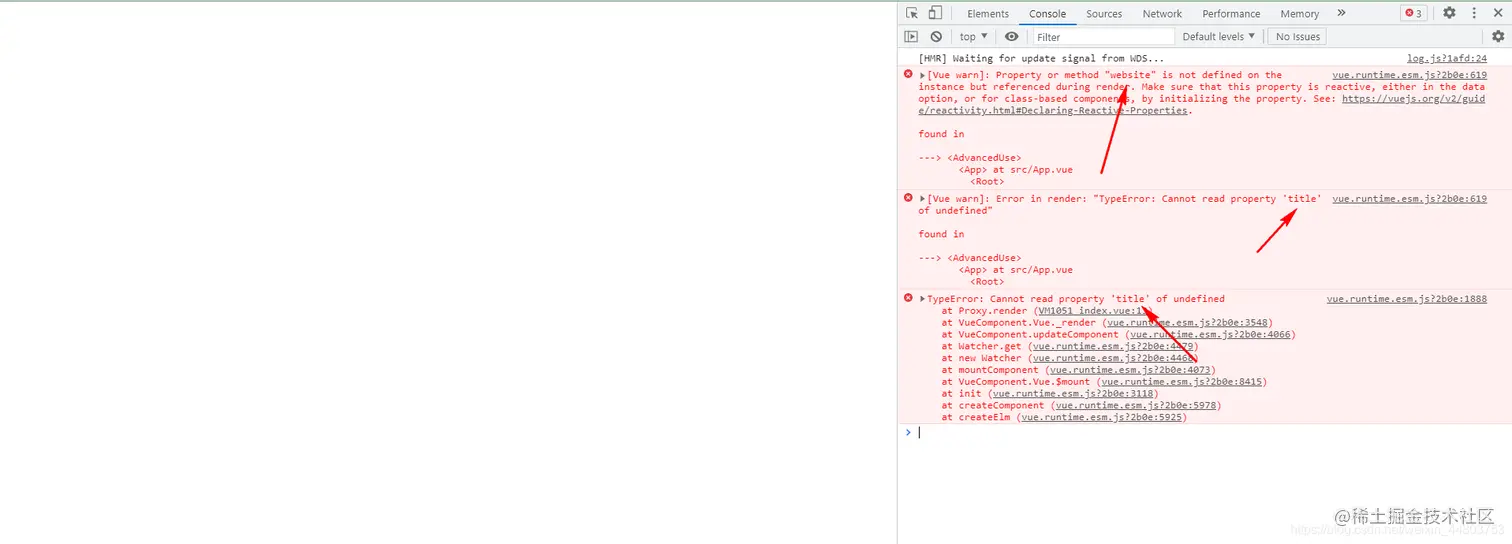Open the vue.runtime.esm.js?2b0e:4073 link
The height and width of the screenshot is (544, 1512).
(x=1129, y=370)
